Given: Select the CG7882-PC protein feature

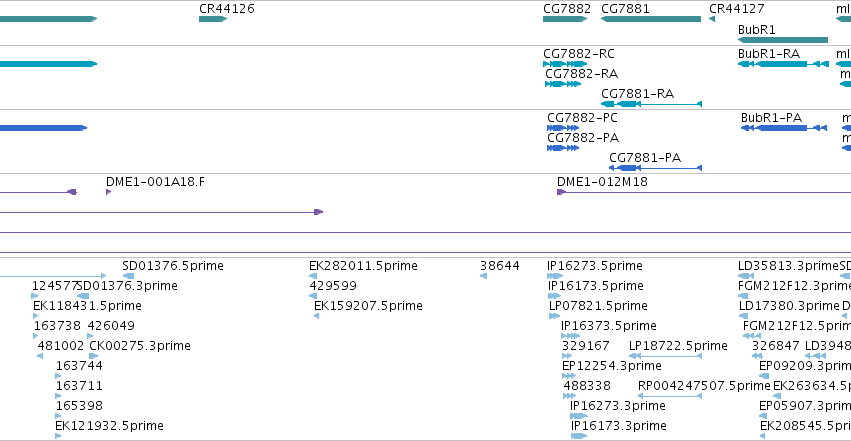Looking at the screenshot, I should [563, 128].
